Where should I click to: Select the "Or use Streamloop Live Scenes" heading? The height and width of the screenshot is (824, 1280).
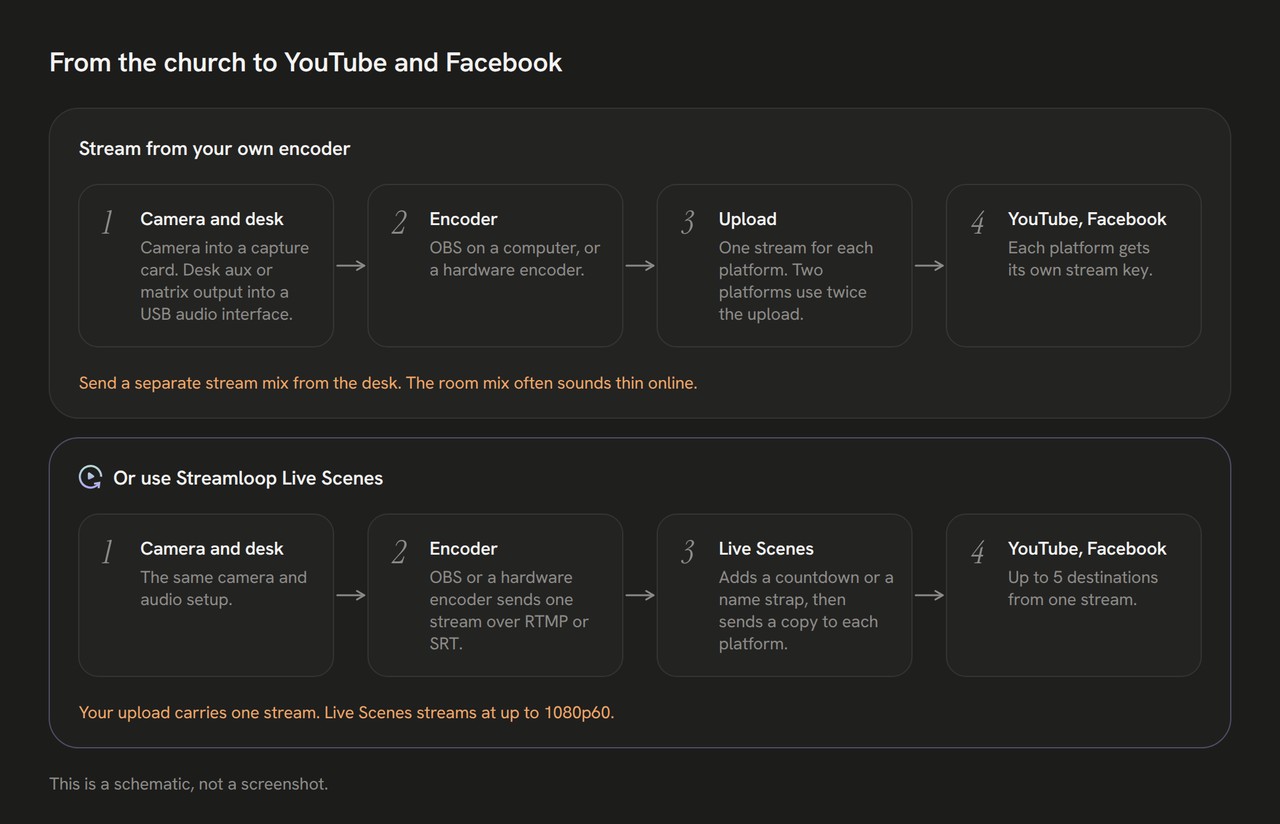[248, 478]
